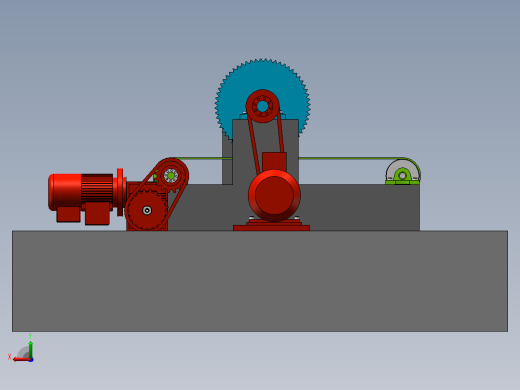Click the blue Z axis dot on the triad
Image resolution: width=520 pixels, height=390 pixels.
pos(31,360)
